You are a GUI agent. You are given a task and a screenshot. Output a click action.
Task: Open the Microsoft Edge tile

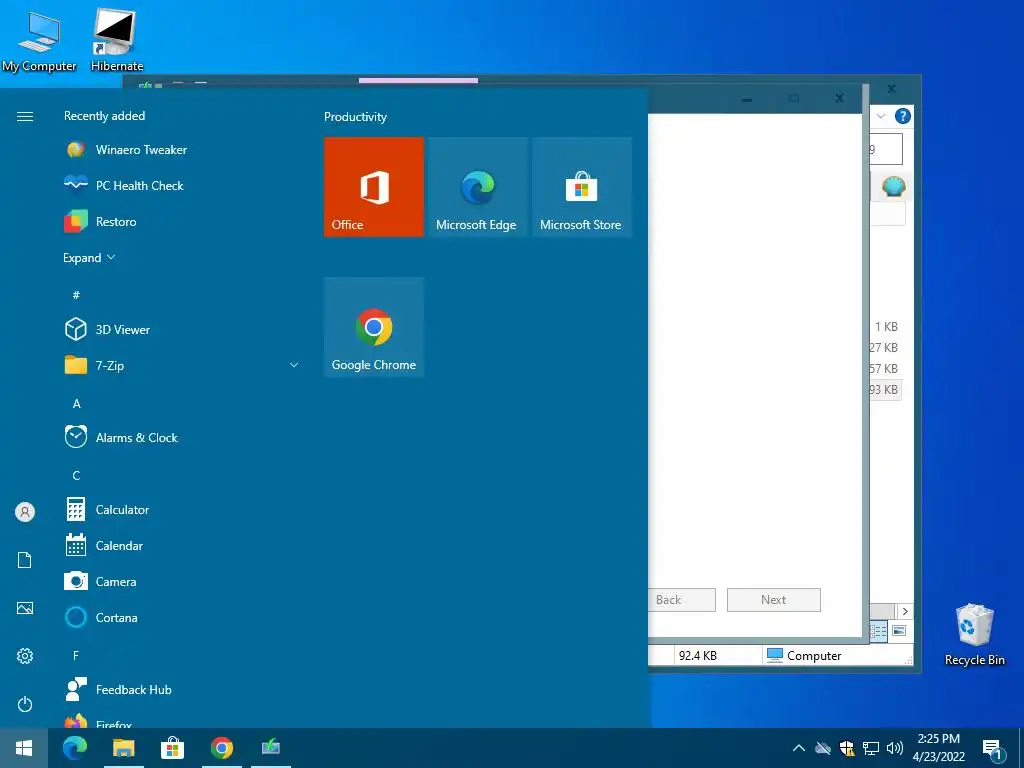tap(477, 187)
